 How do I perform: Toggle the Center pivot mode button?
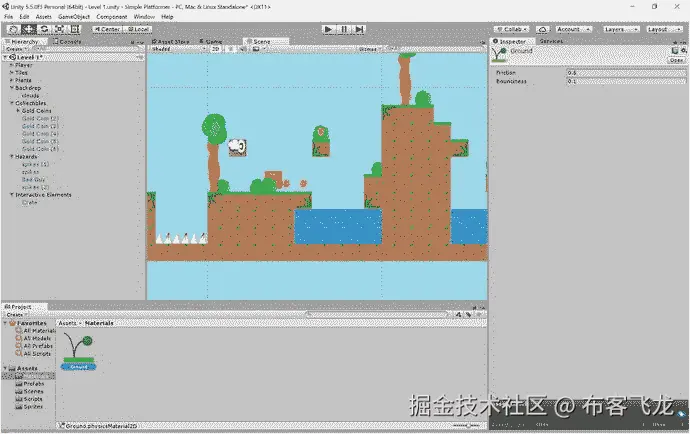[x=107, y=29]
